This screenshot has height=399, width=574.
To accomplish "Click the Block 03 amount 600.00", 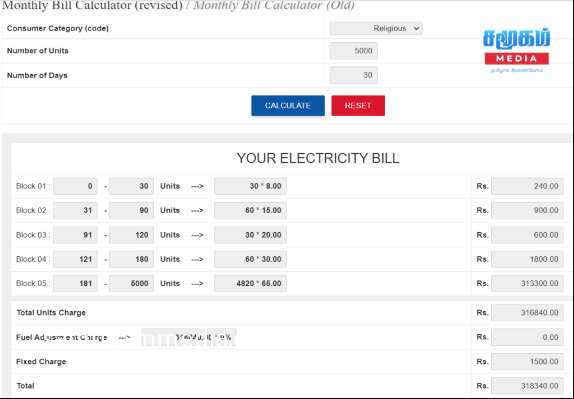I will coord(527,235).
